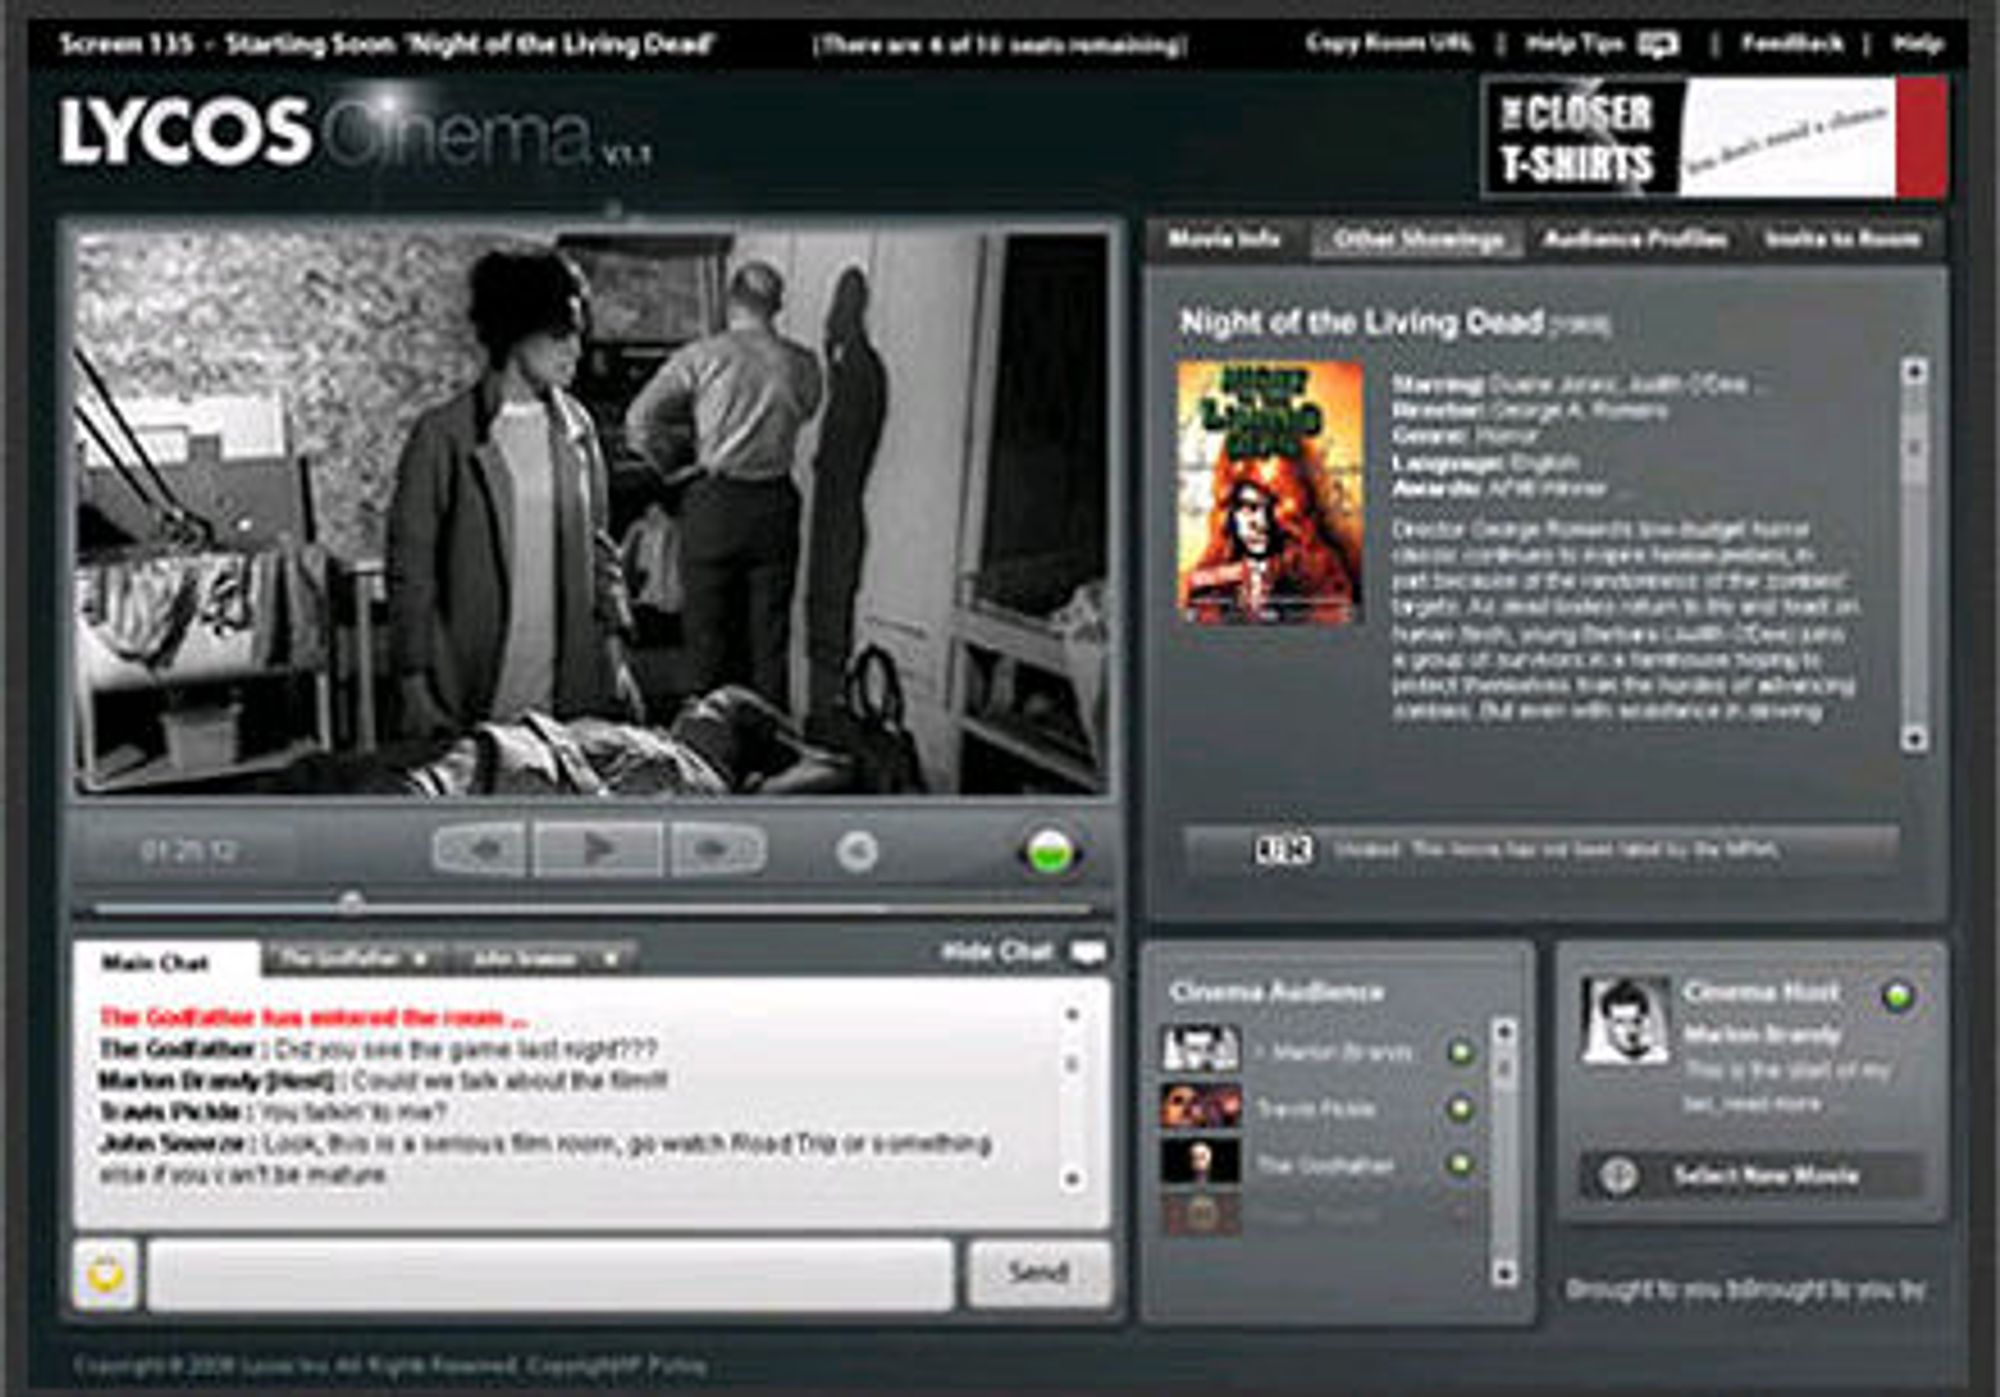
Task: Click the green status dot beside The Godfather
Action: pyautogui.click(x=1461, y=1164)
